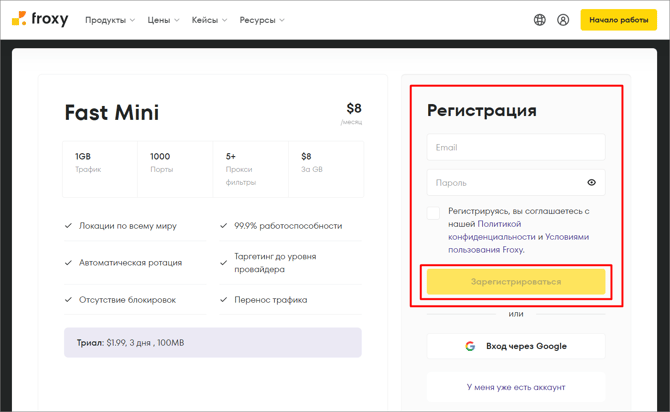The image size is (670, 412).
Task: Expand the Продукты dropdown chevron
Action: [132, 20]
